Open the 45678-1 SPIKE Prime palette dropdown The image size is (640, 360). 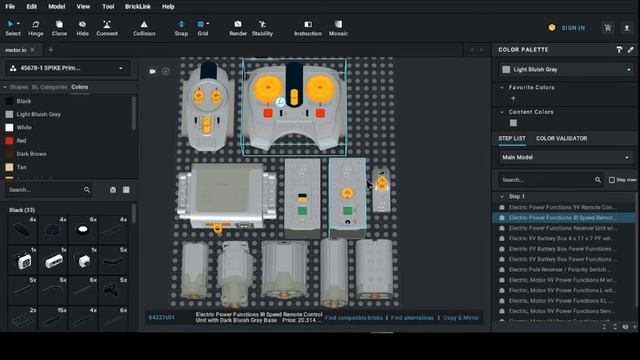point(67,68)
